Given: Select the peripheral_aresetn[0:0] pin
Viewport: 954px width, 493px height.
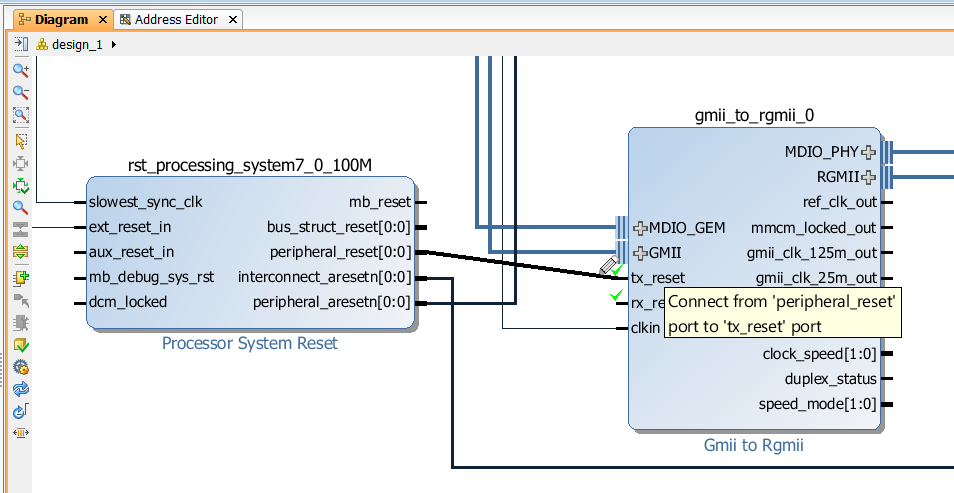Looking at the screenshot, I should [332, 302].
